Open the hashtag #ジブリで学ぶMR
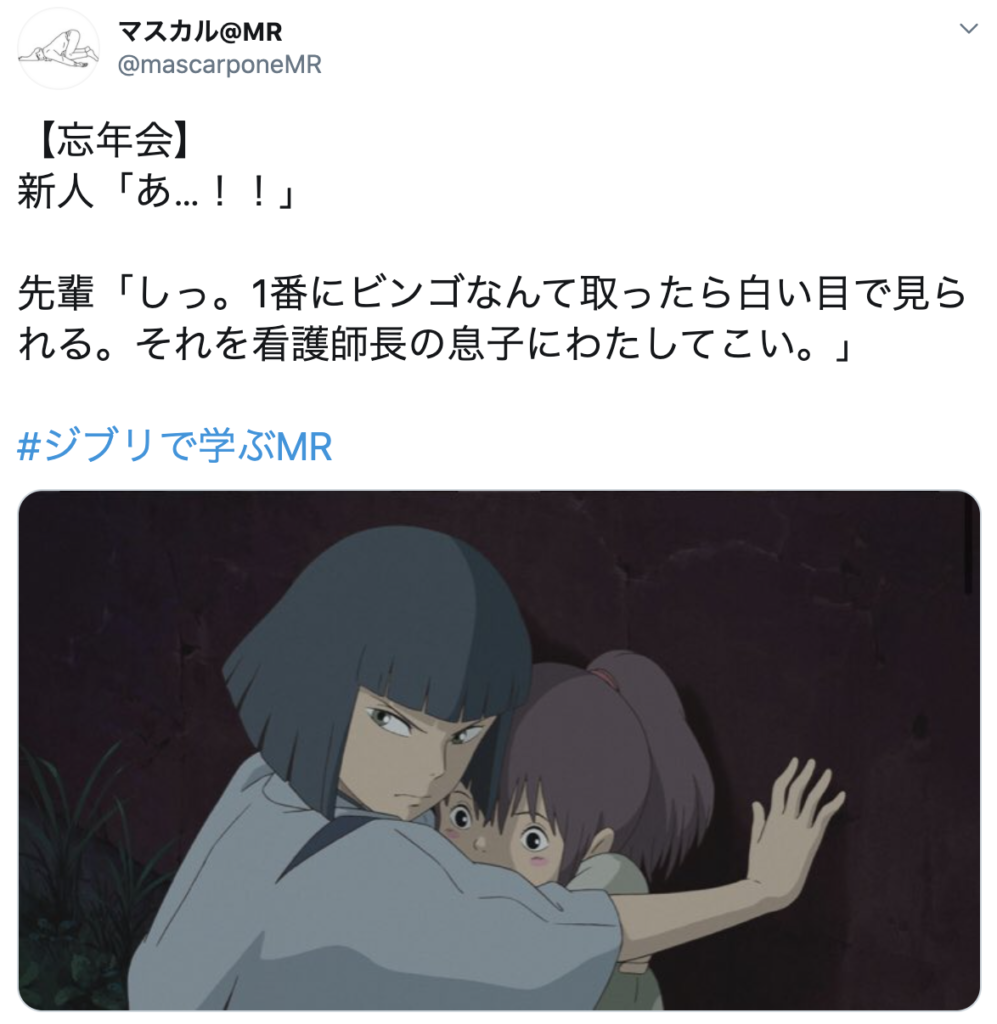The image size is (997, 1024). (174, 447)
